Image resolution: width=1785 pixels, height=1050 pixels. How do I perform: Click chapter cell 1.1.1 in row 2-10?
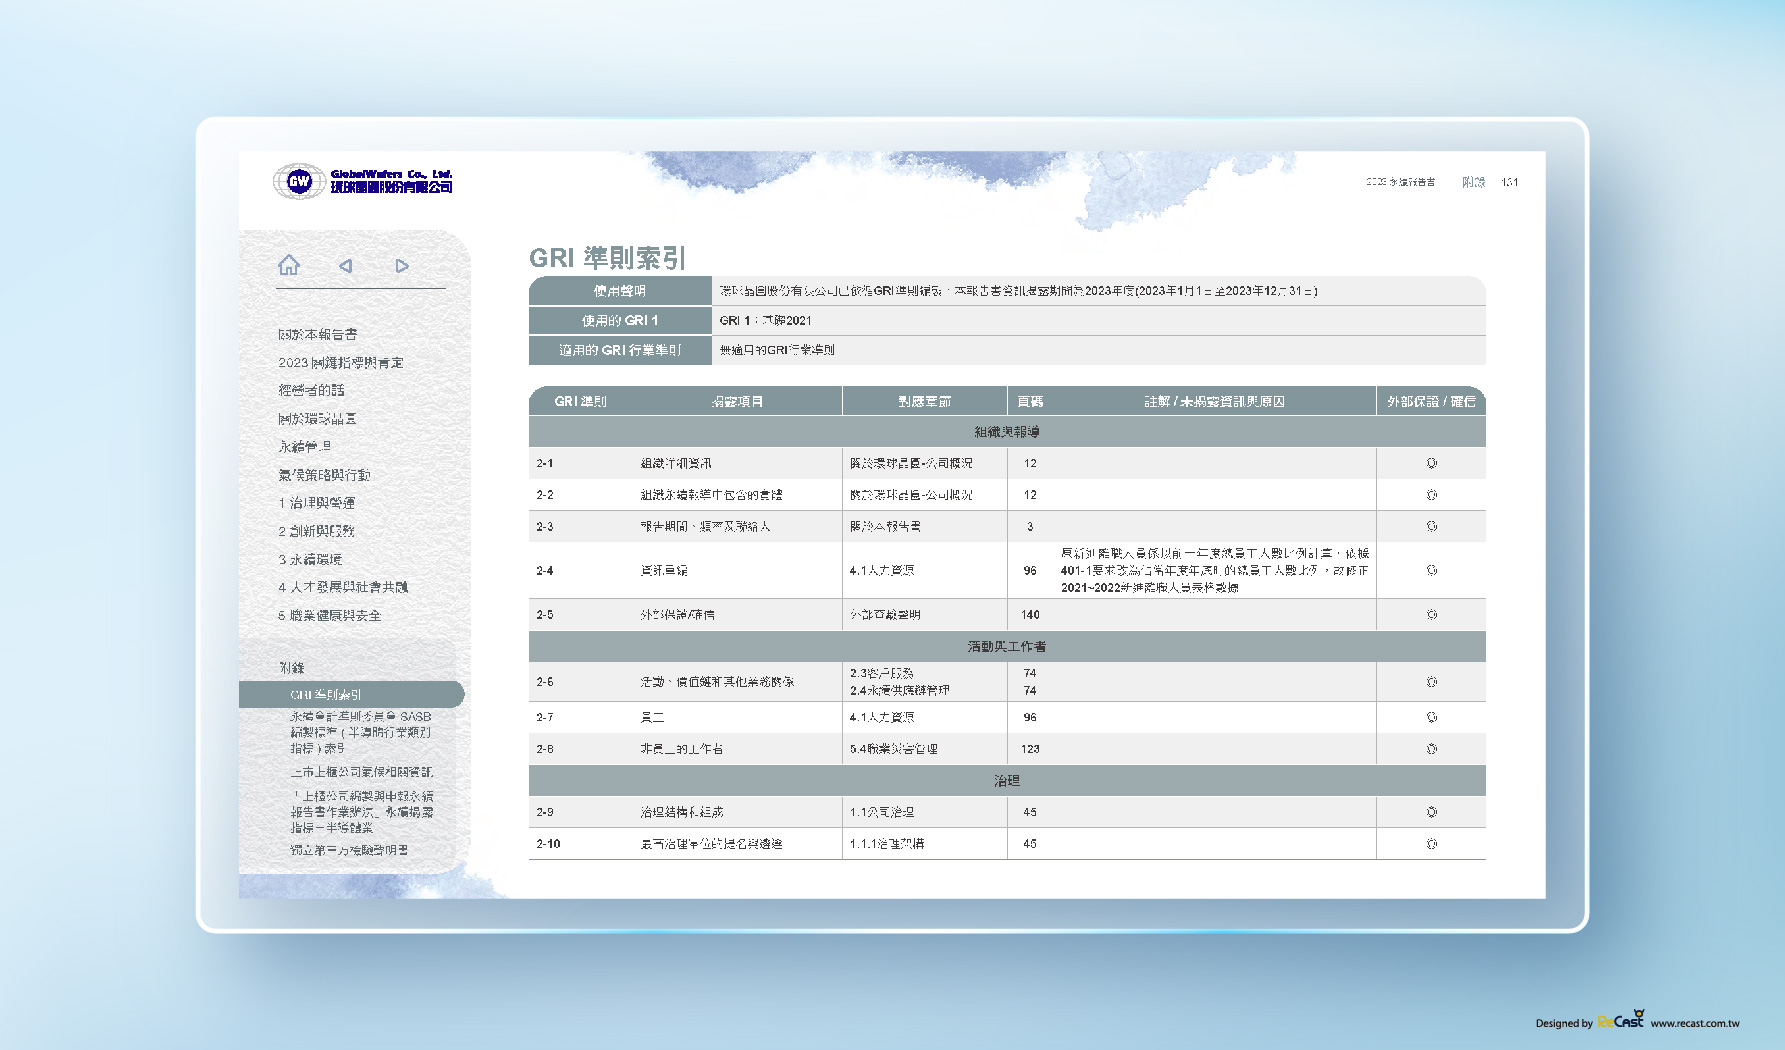coord(887,844)
